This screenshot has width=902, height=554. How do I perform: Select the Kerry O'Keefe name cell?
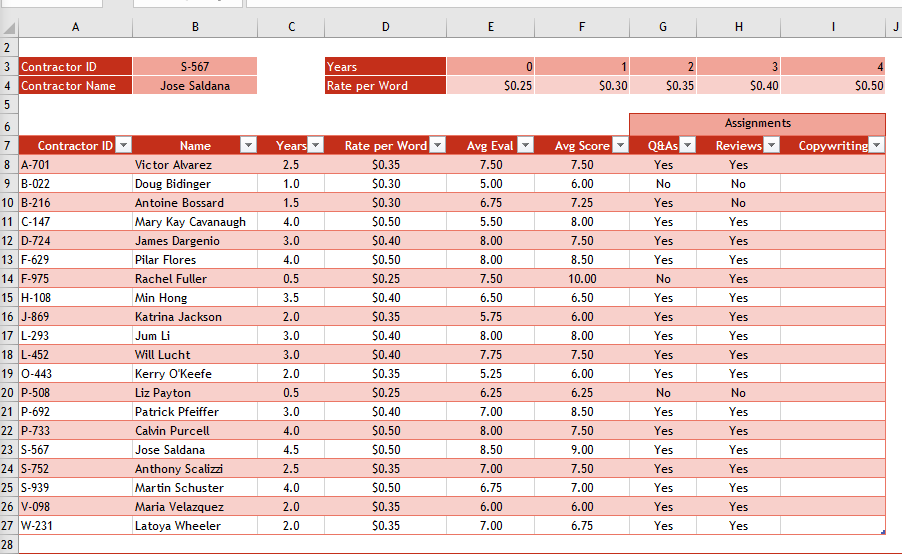coord(195,373)
